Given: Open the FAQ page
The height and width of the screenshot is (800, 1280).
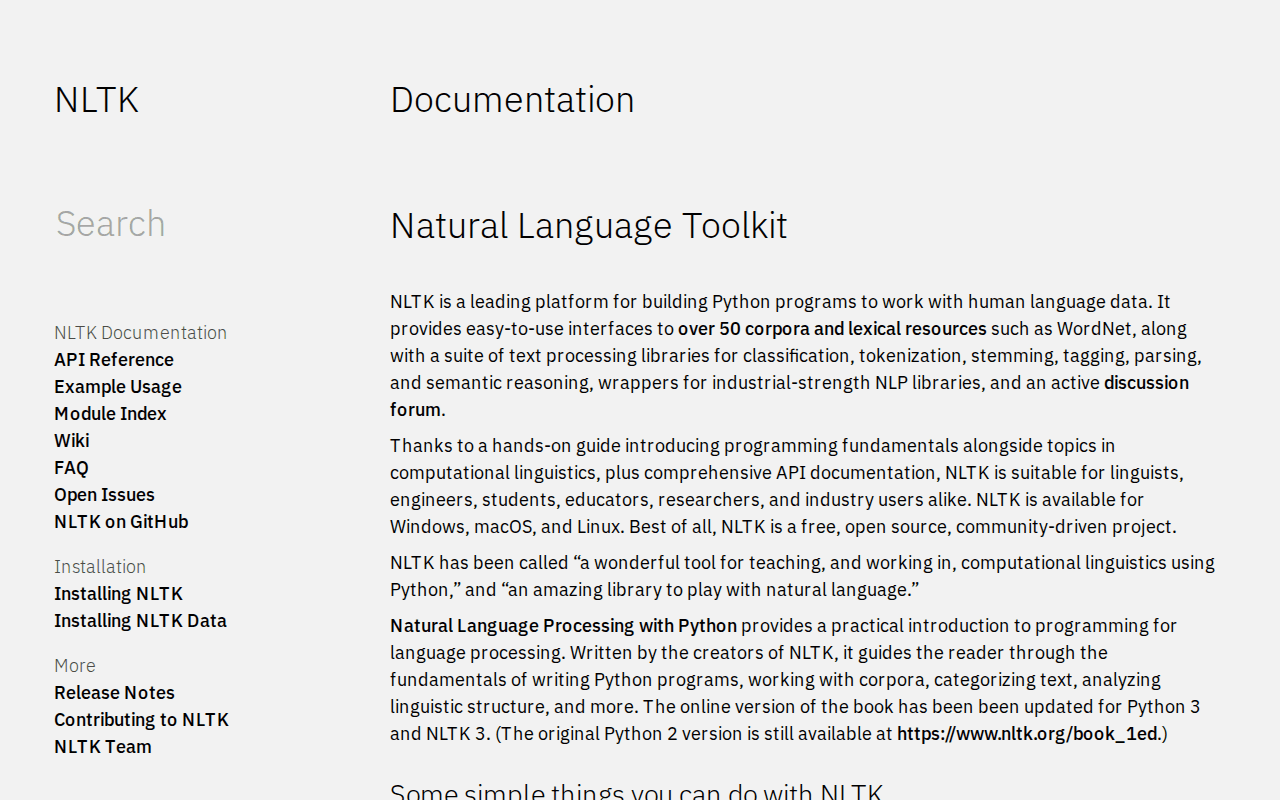Looking at the screenshot, I should [x=71, y=468].
